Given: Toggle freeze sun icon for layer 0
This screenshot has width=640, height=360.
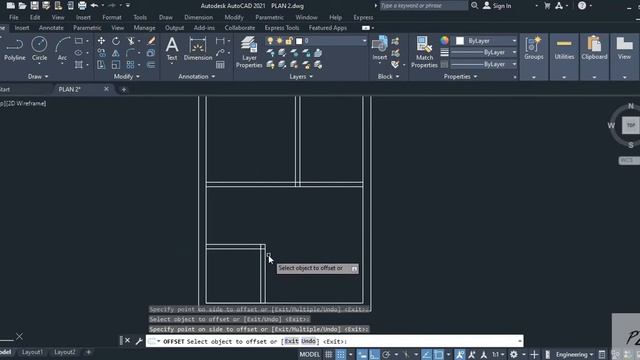Looking at the screenshot, I should (280, 41).
